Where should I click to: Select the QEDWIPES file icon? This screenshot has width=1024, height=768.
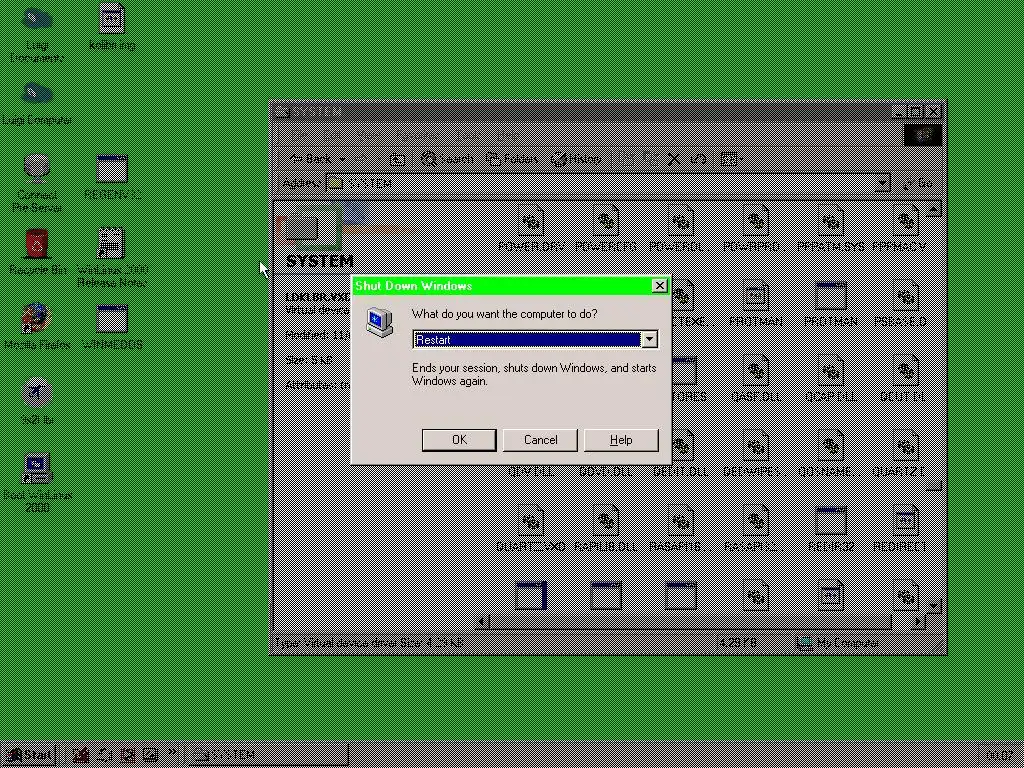[756, 454]
